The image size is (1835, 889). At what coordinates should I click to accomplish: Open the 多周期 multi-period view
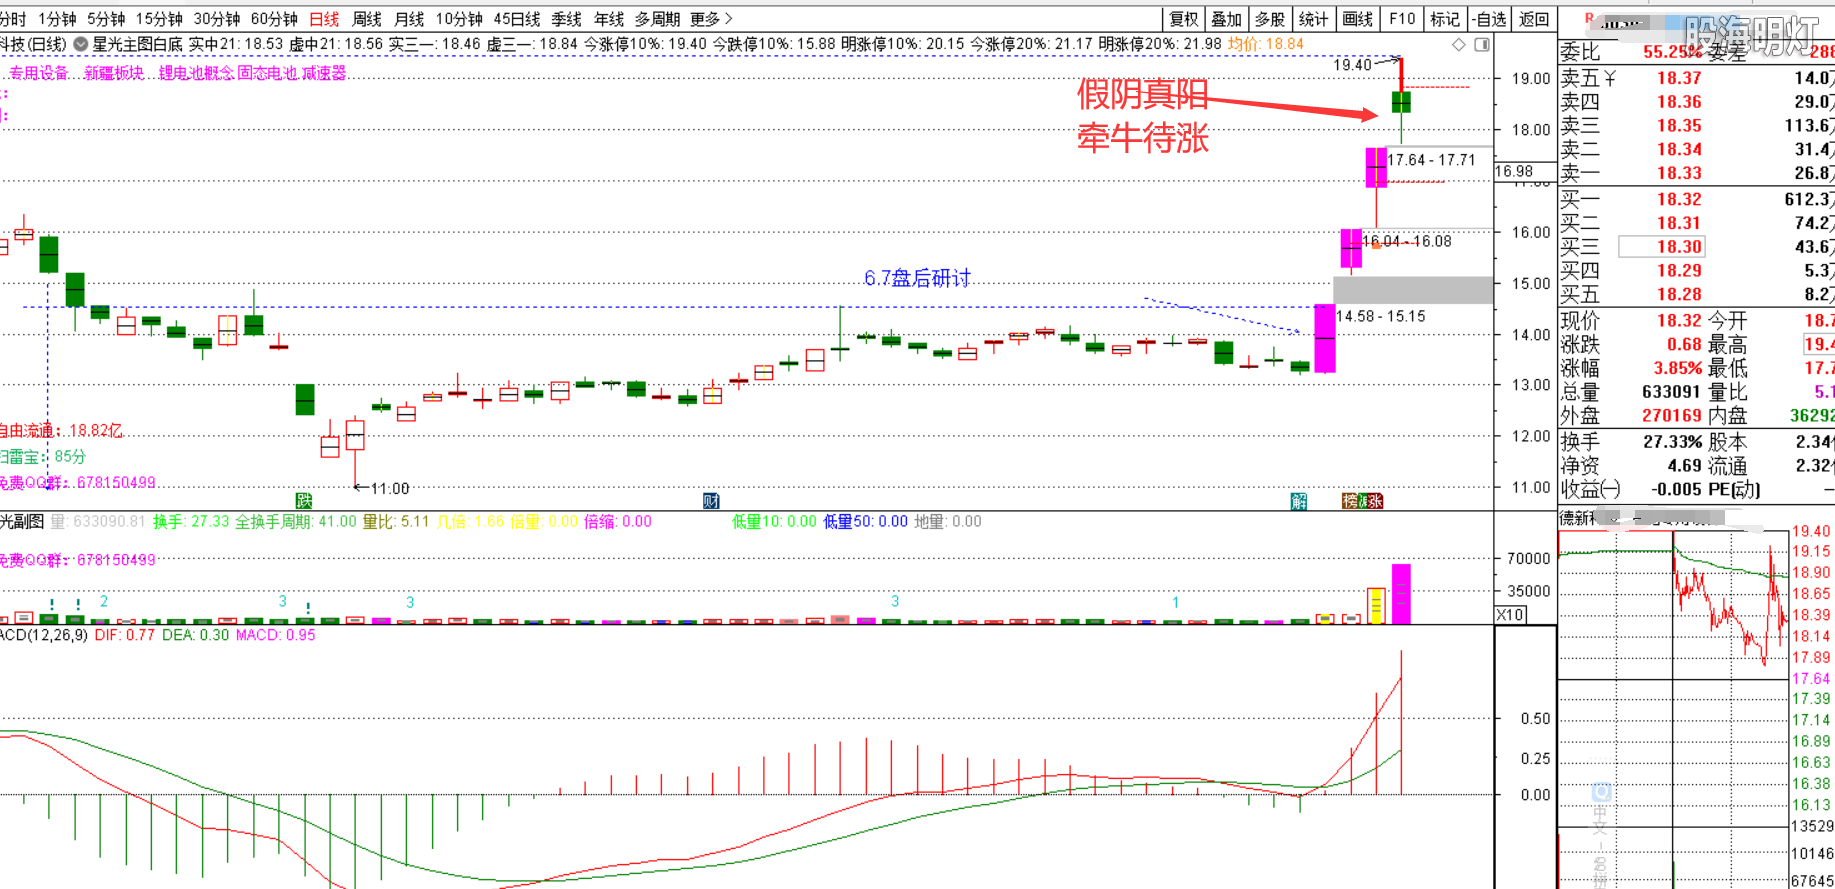[657, 19]
